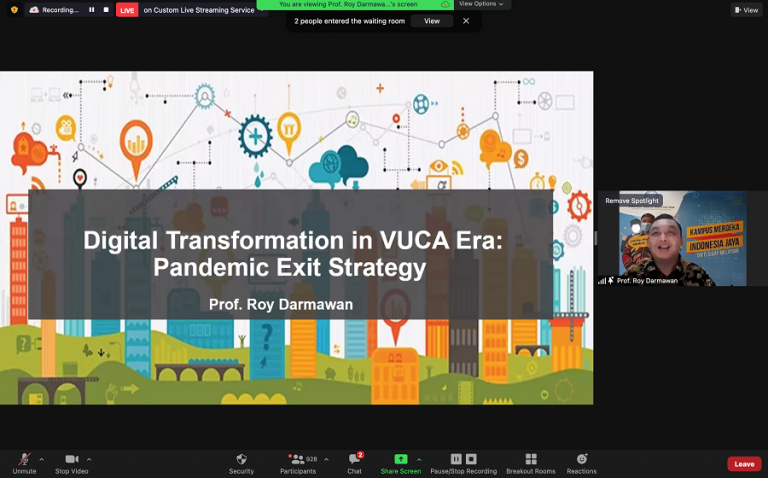Open the View Options dropdown
The width and height of the screenshot is (768, 478).
pyautogui.click(x=481, y=4)
